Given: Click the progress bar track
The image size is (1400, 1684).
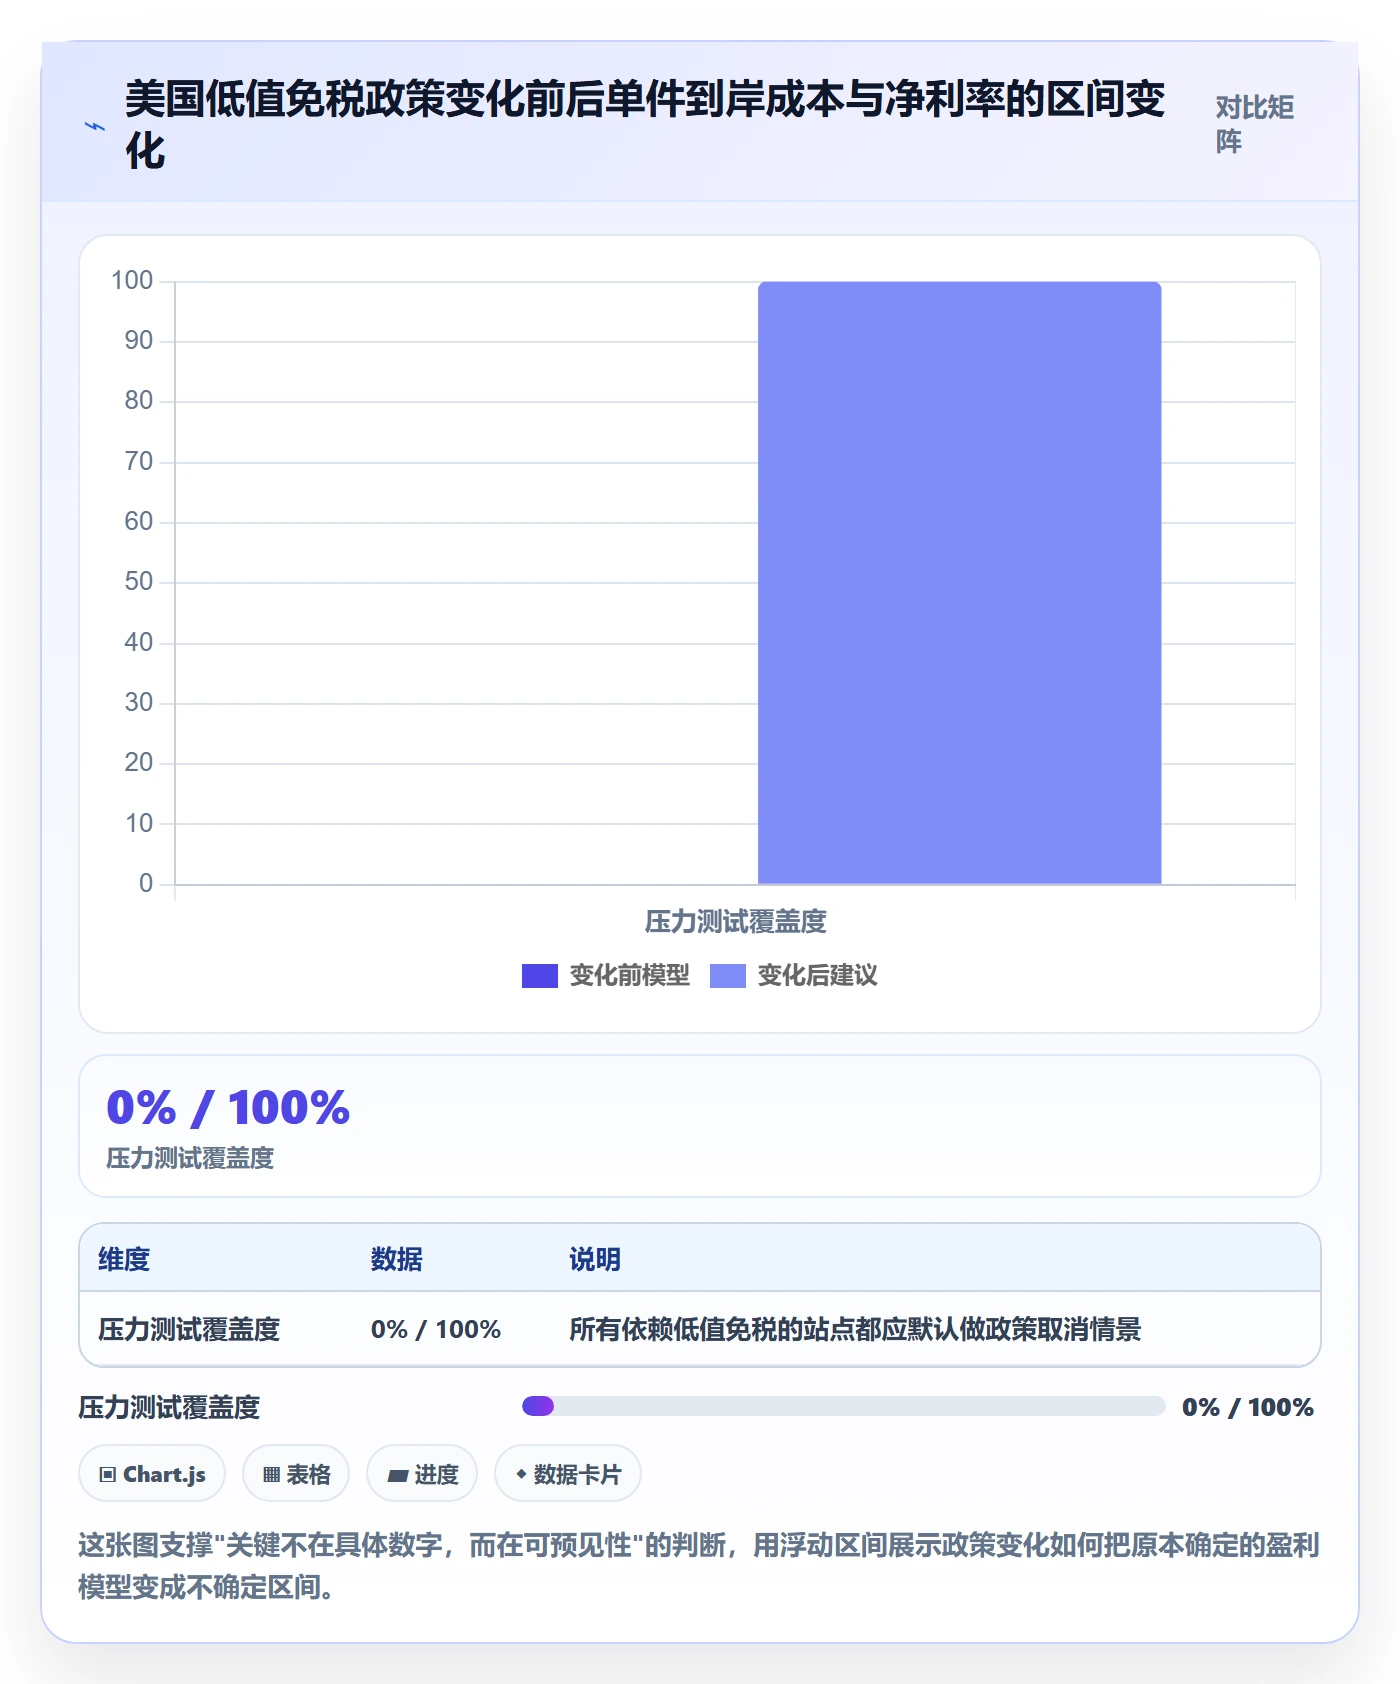Looking at the screenshot, I should [x=844, y=1406].
